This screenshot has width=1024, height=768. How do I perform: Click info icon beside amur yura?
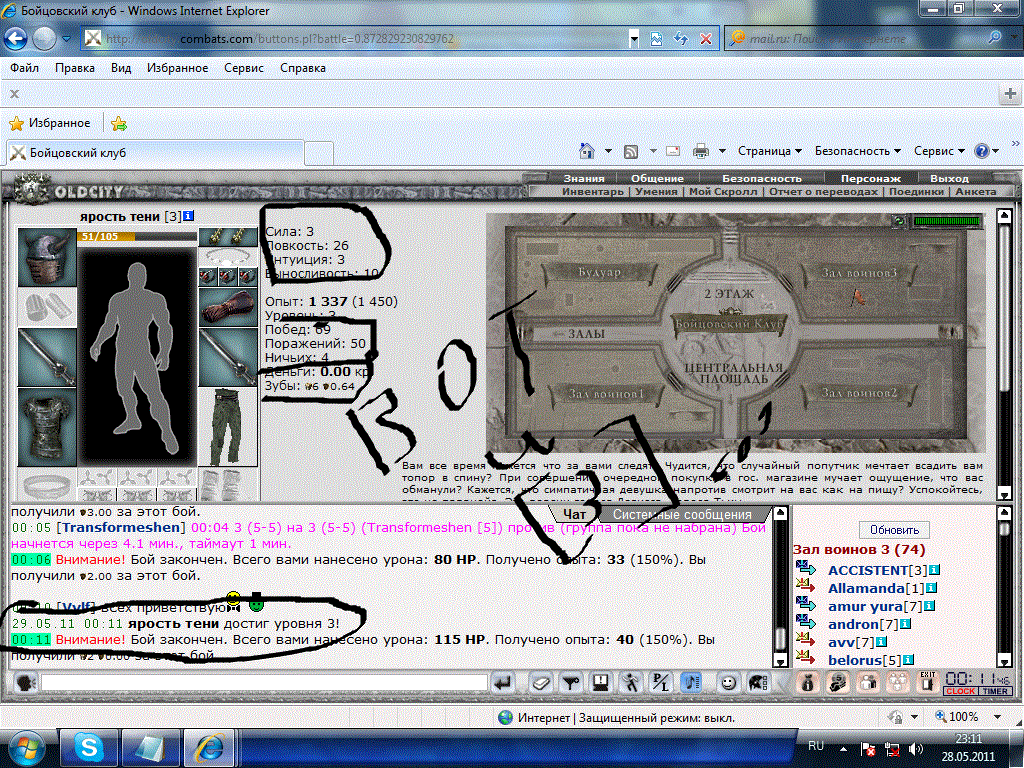[929, 606]
